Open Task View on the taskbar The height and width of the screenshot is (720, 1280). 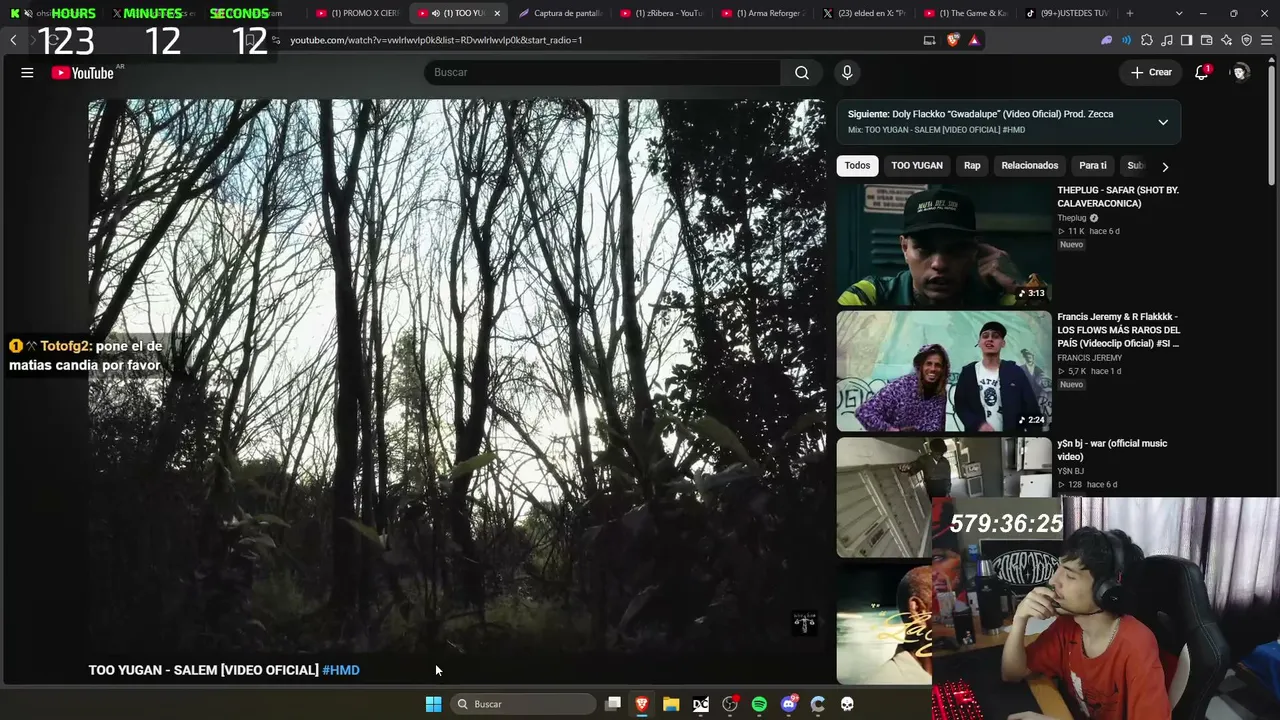click(x=613, y=704)
